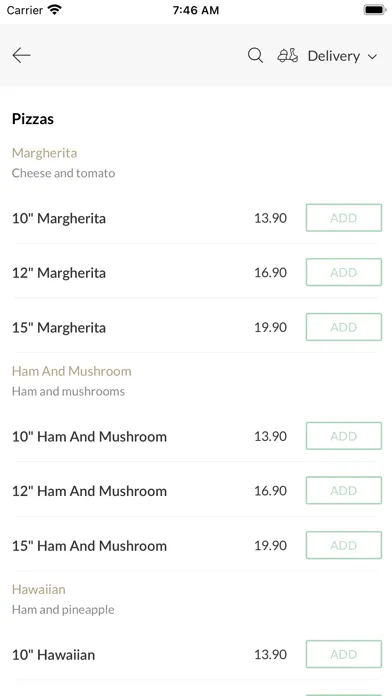Add 12" Margherita to order

(x=344, y=272)
